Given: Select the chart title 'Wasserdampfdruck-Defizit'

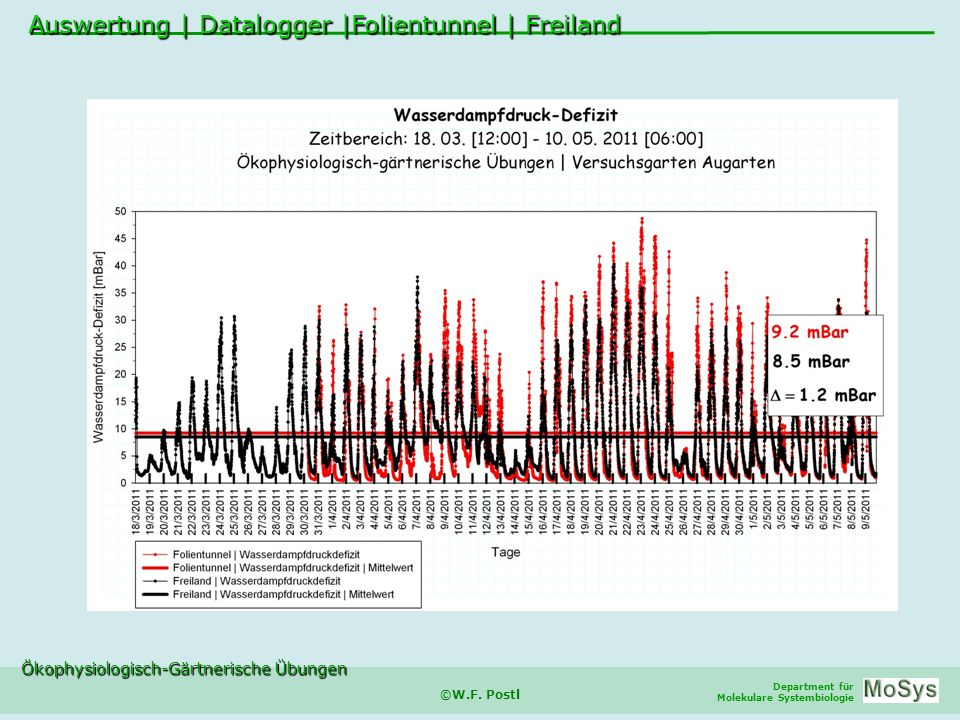Looking at the screenshot, I should (x=506, y=115).
